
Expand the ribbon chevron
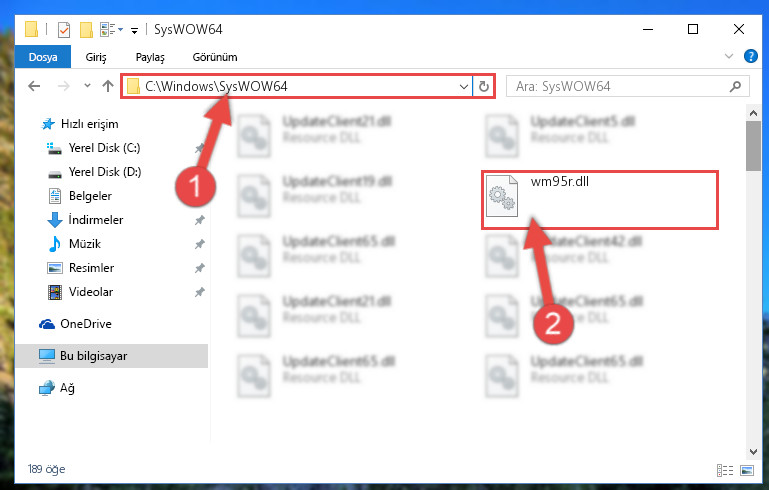[x=729, y=56]
